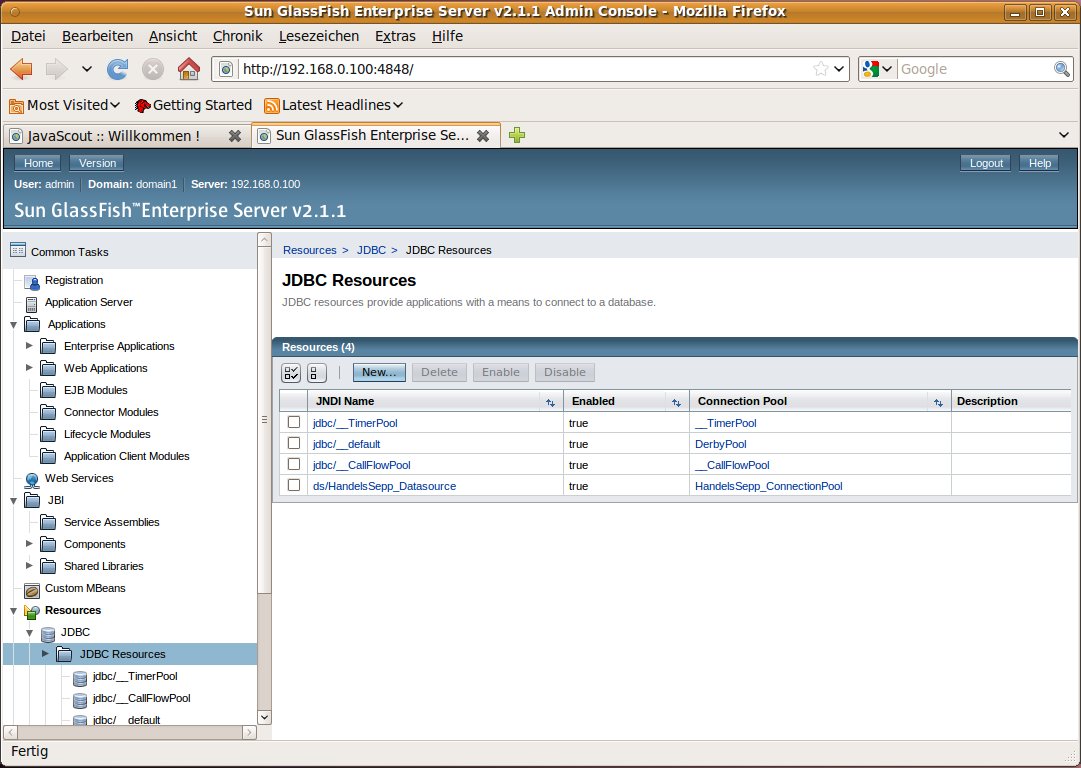Collapse the Resources tree node

[x=13, y=610]
